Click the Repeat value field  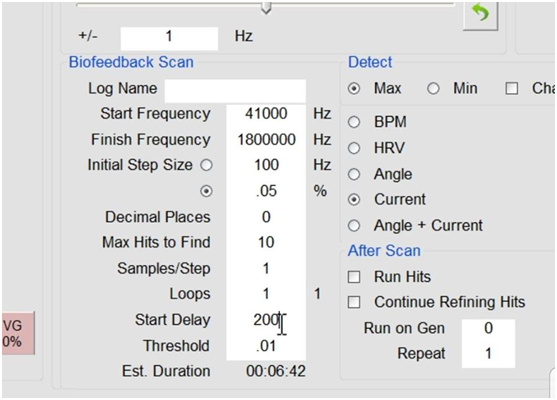click(x=488, y=354)
